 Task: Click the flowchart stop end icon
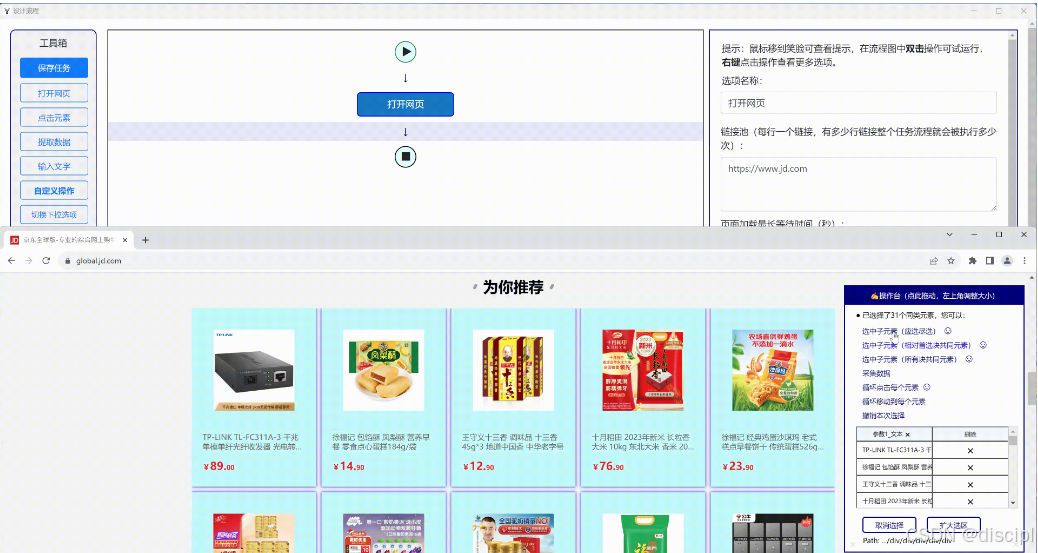(405, 157)
